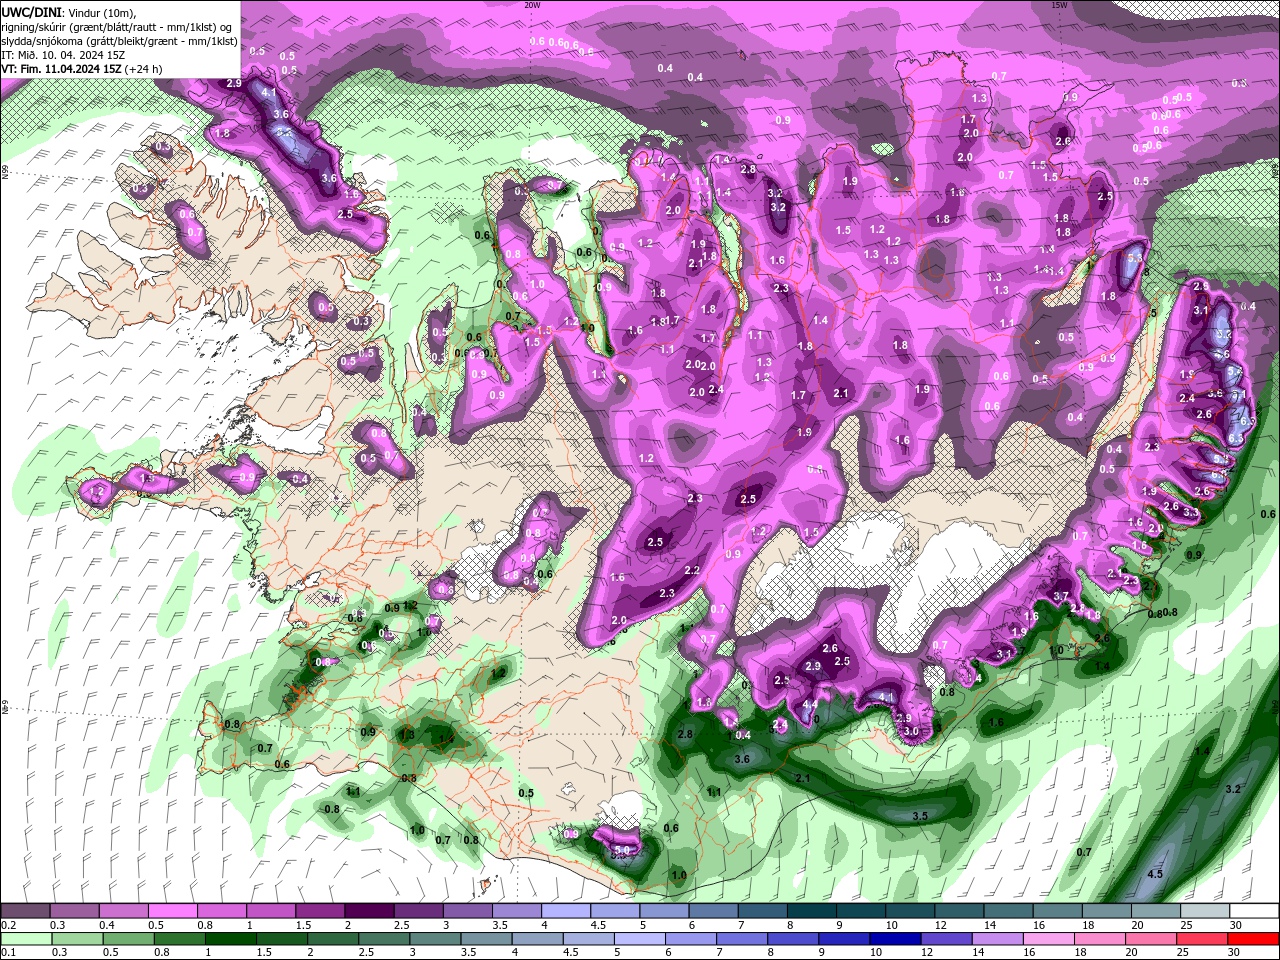This screenshot has height=960, width=1280.
Task: Pick the bright pink snow swatch between 0.5 and 0.8
Action: (x=172, y=911)
